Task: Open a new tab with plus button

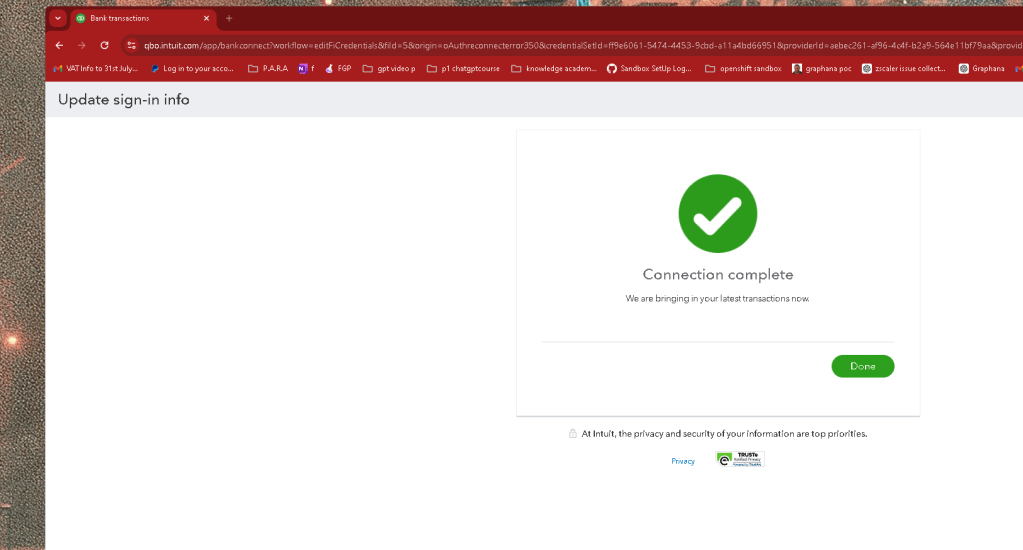Action: click(x=229, y=18)
